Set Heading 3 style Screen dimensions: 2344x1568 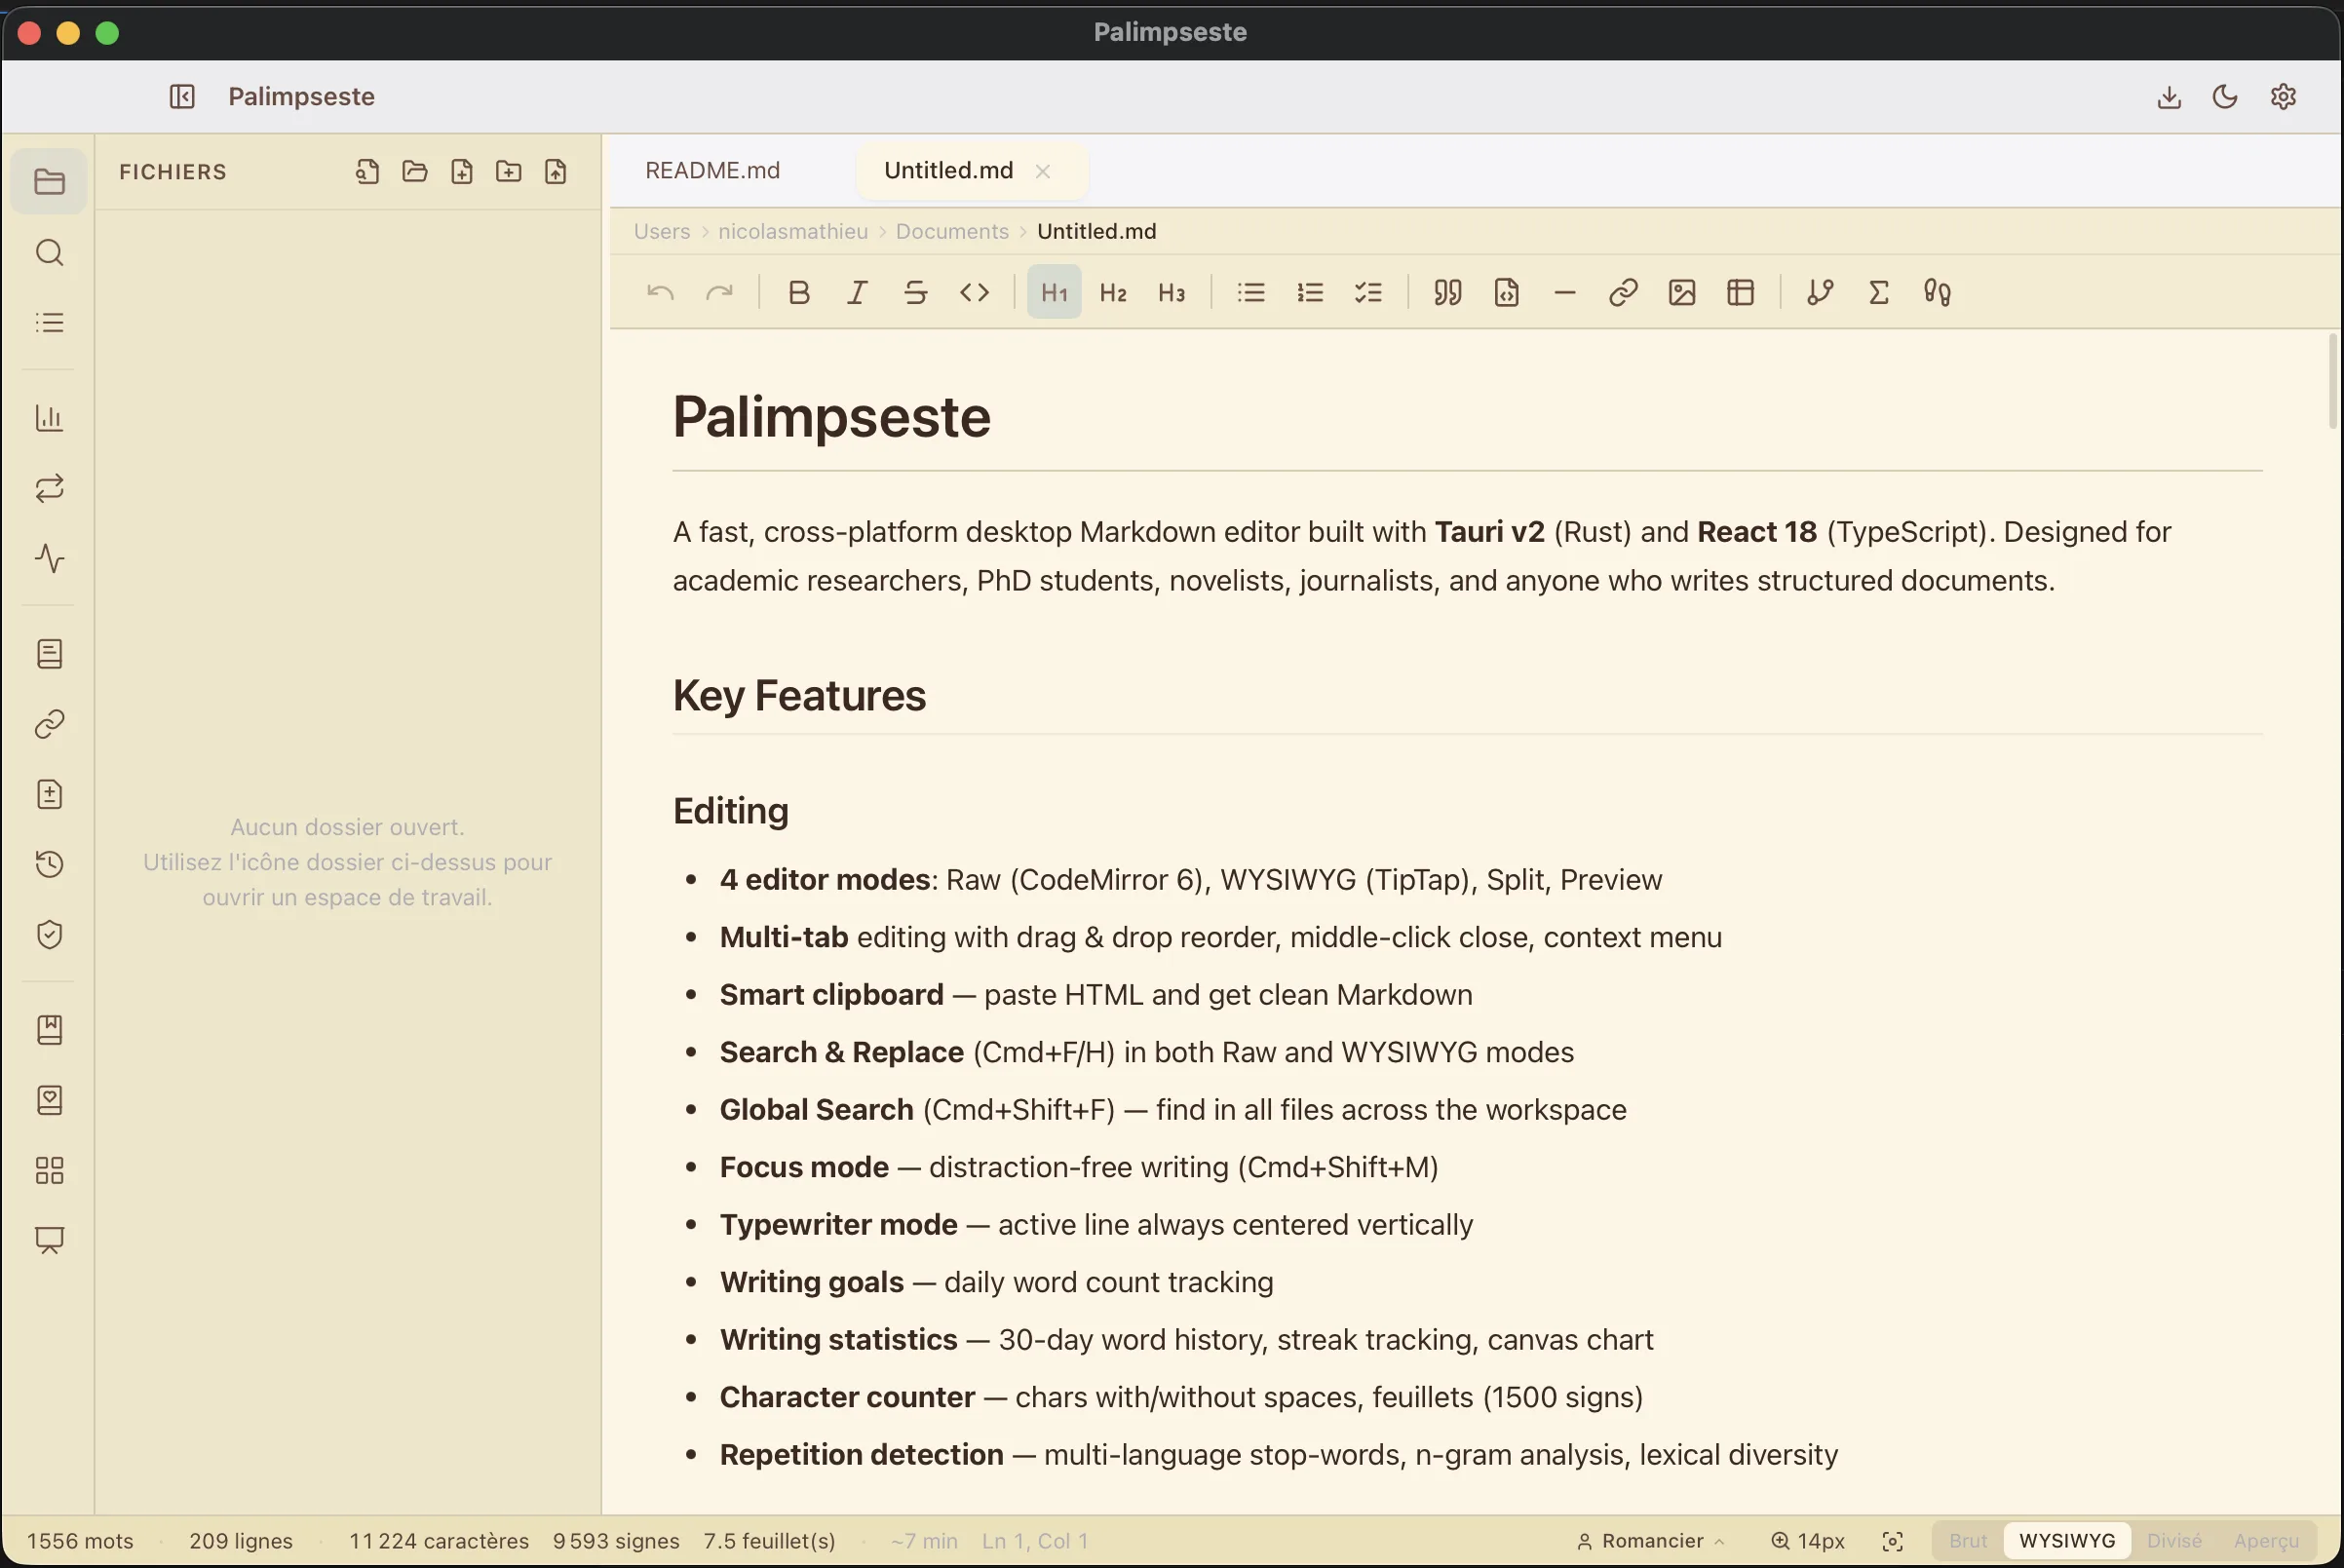tap(1171, 293)
